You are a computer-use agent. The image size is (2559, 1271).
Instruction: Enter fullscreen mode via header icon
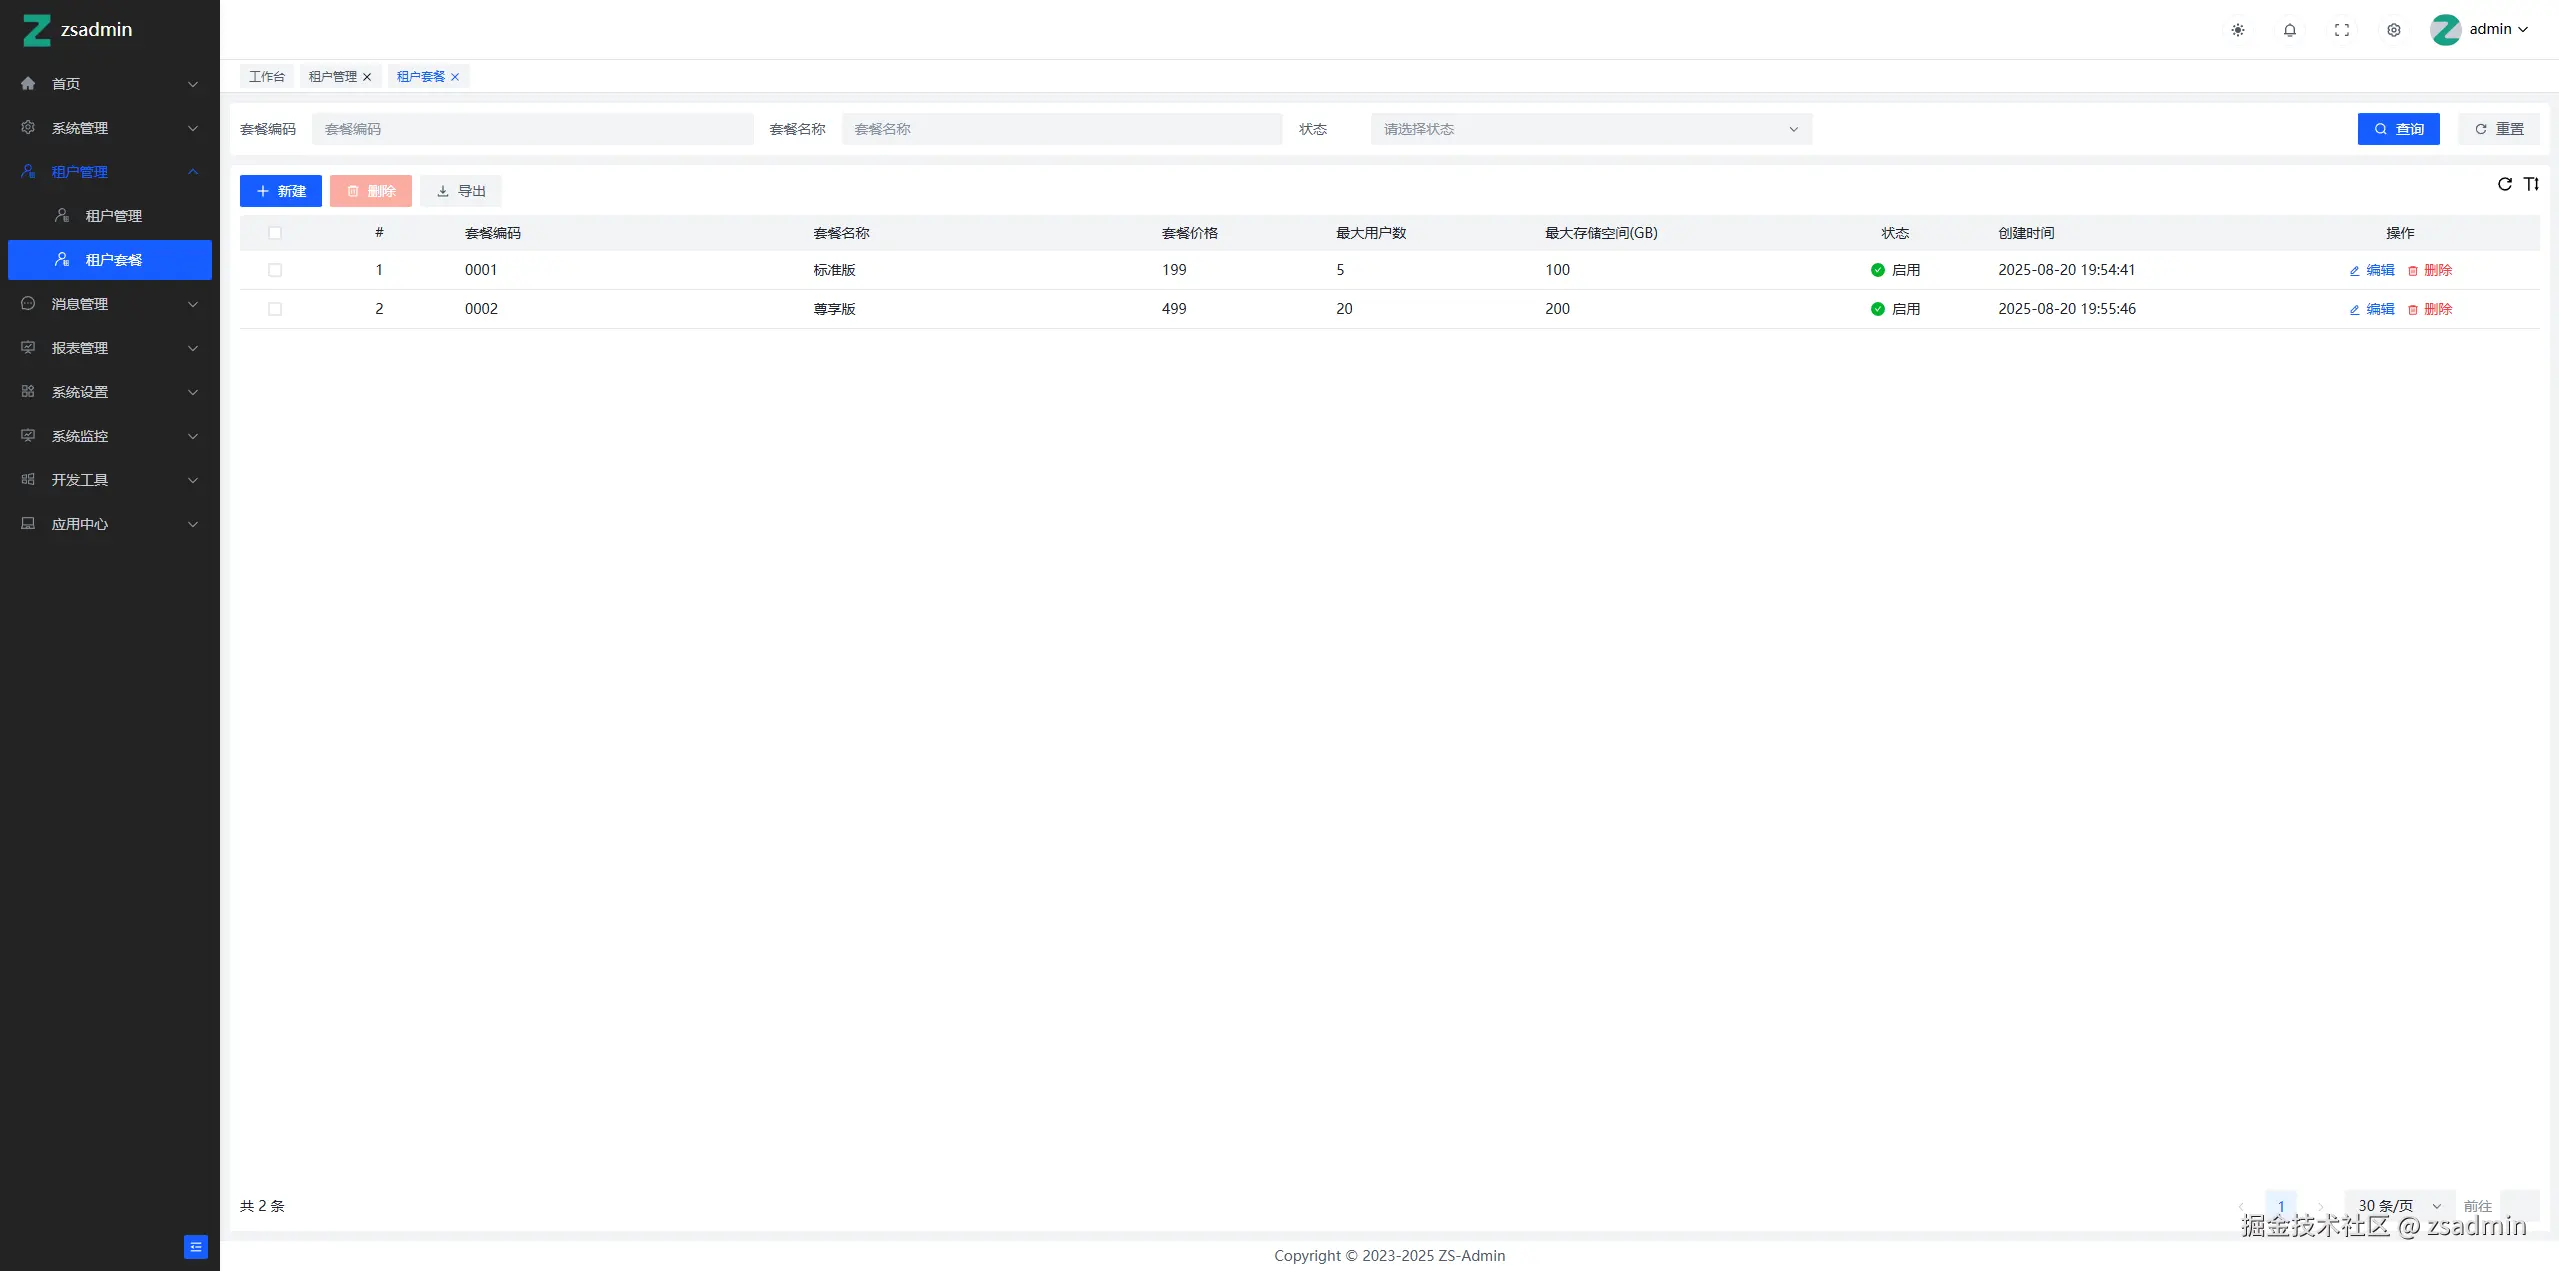(x=2342, y=30)
